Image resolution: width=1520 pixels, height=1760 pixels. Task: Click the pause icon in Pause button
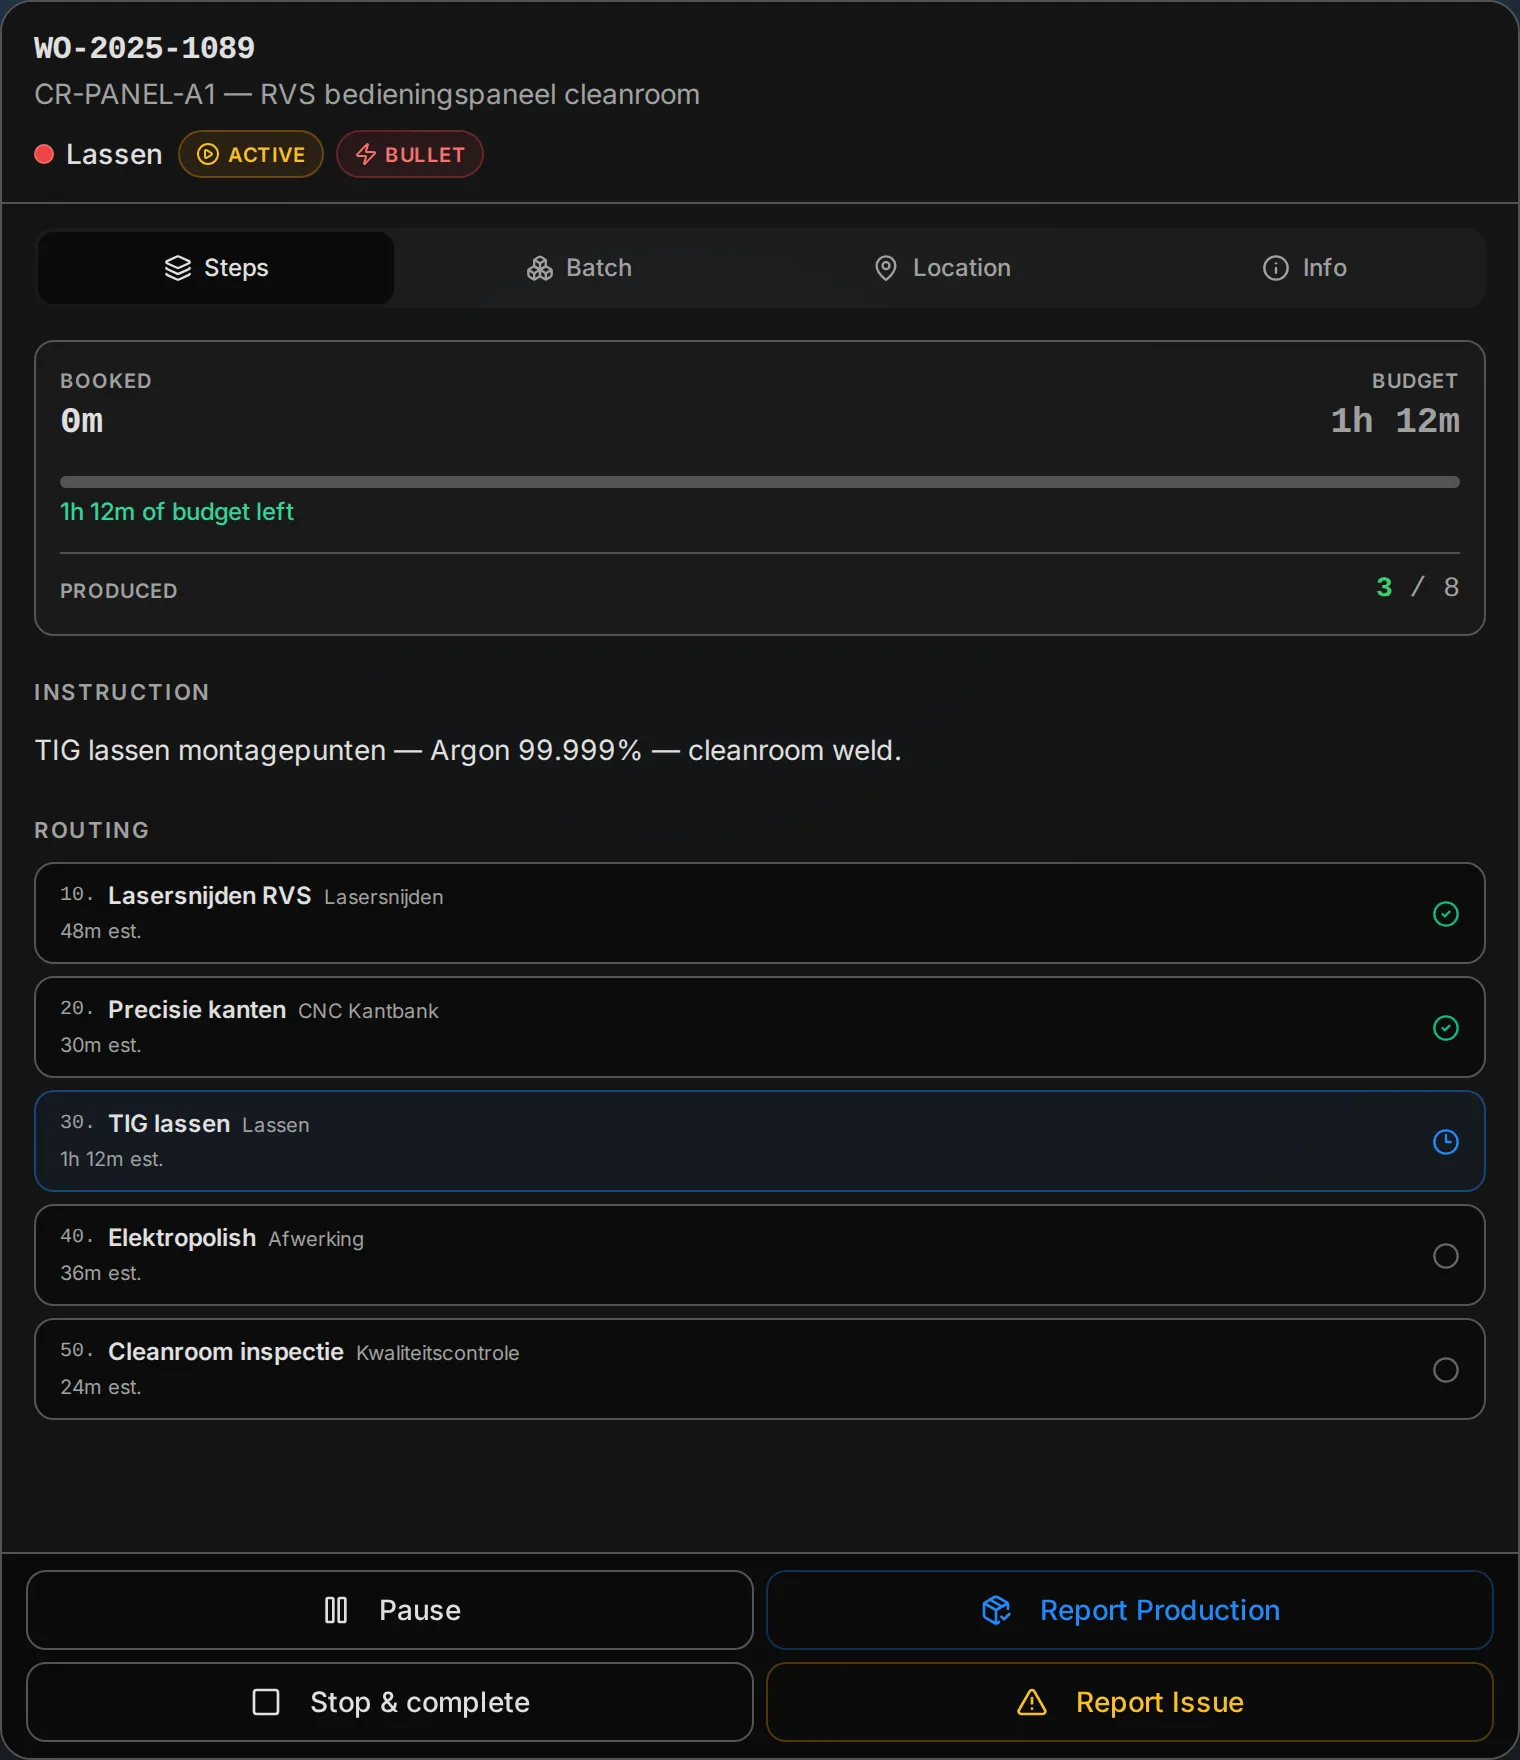pyautogui.click(x=336, y=1610)
